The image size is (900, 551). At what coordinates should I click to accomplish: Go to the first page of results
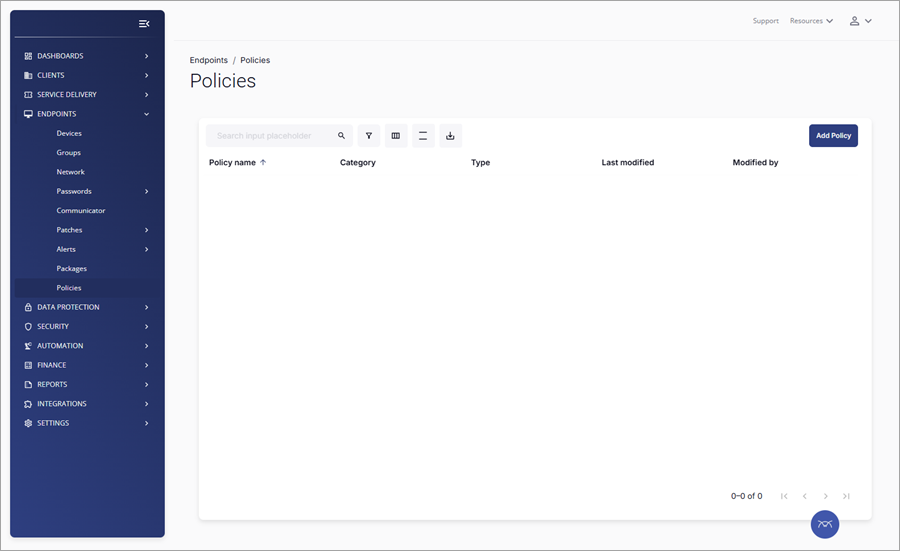[784, 496]
